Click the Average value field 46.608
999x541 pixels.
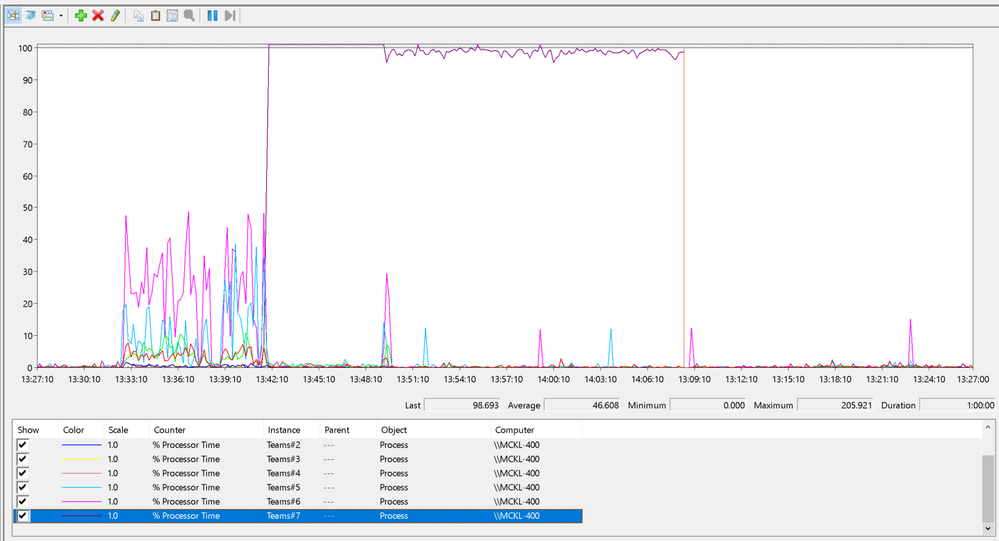[582, 405]
